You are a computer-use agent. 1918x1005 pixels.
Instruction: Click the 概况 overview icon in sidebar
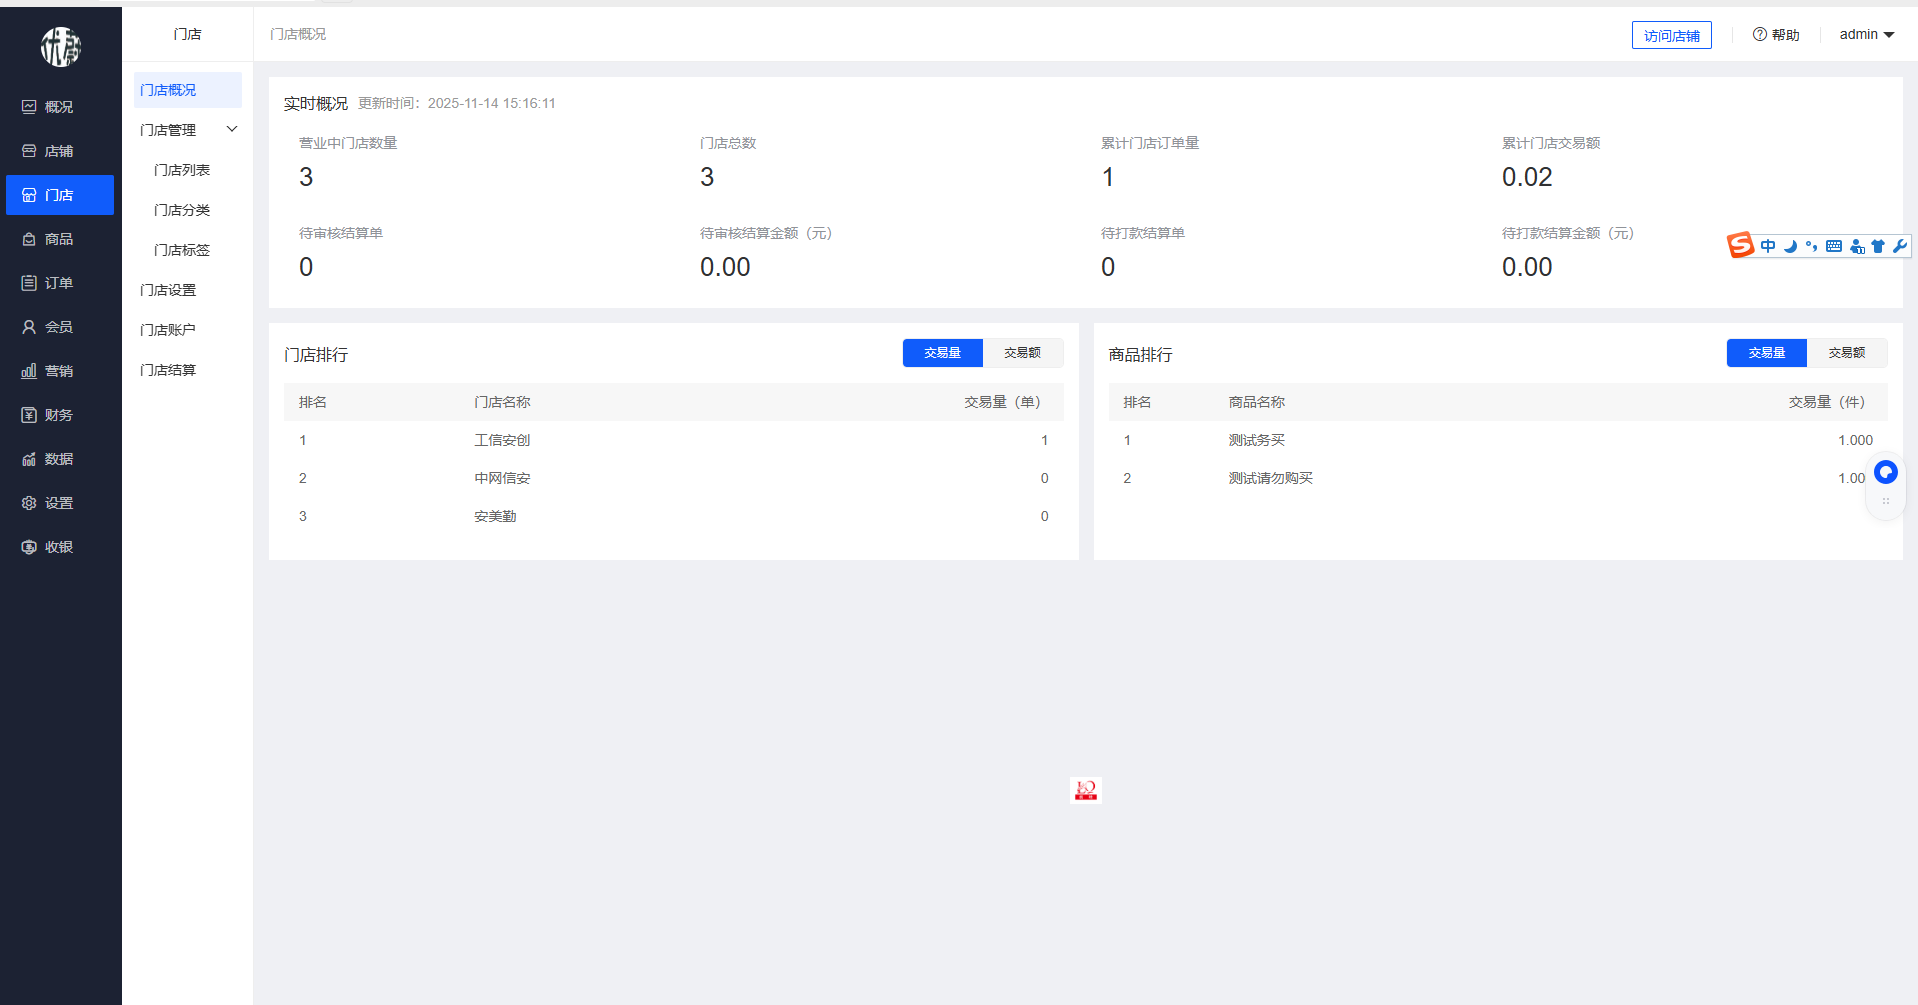pyautogui.click(x=29, y=107)
